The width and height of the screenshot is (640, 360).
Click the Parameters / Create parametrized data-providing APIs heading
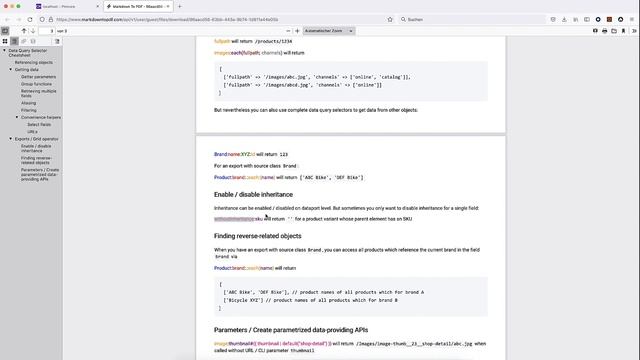[291, 330]
